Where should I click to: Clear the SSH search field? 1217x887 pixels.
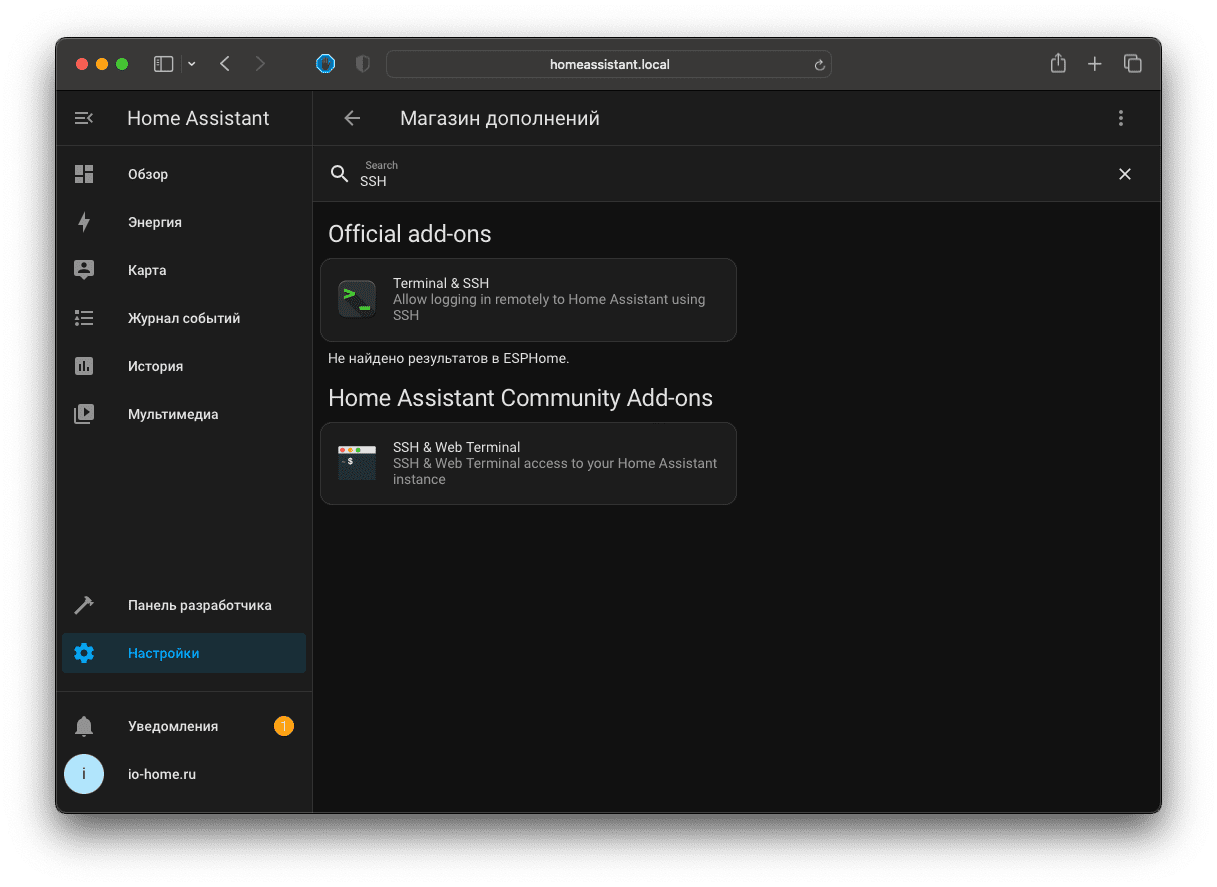pos(1125,174)
